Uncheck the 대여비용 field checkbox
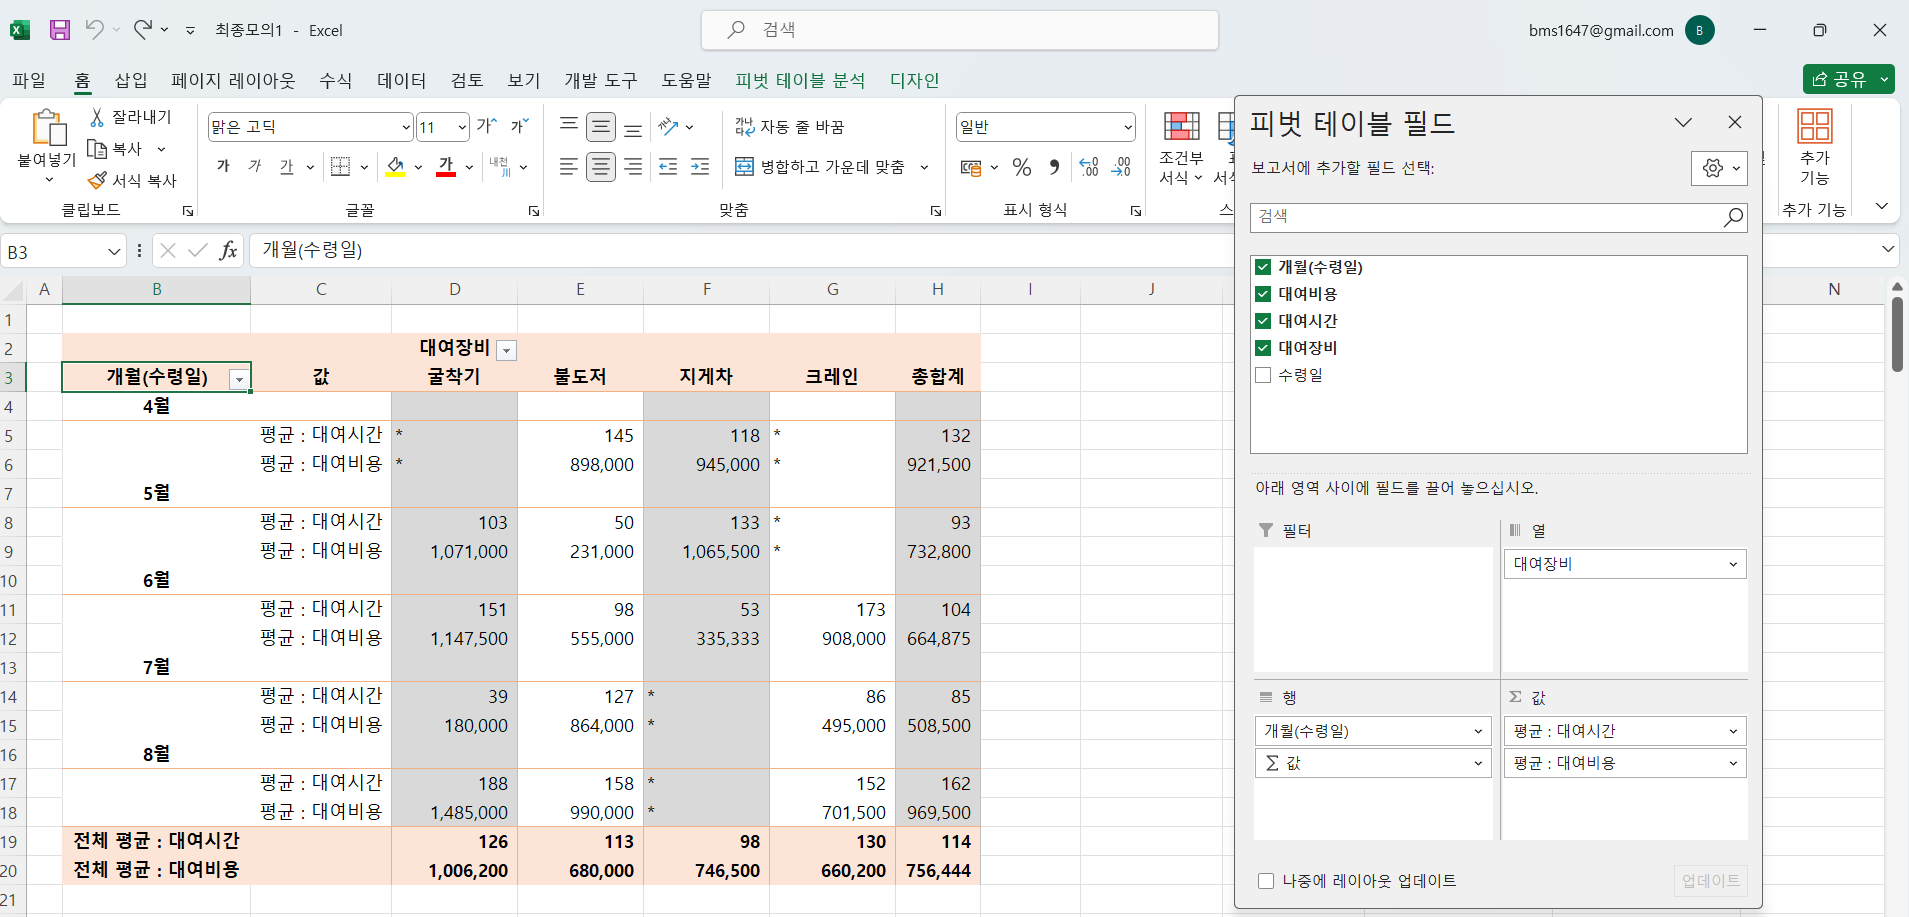This screenshot has width=1909, height=917. (1263, 294)
